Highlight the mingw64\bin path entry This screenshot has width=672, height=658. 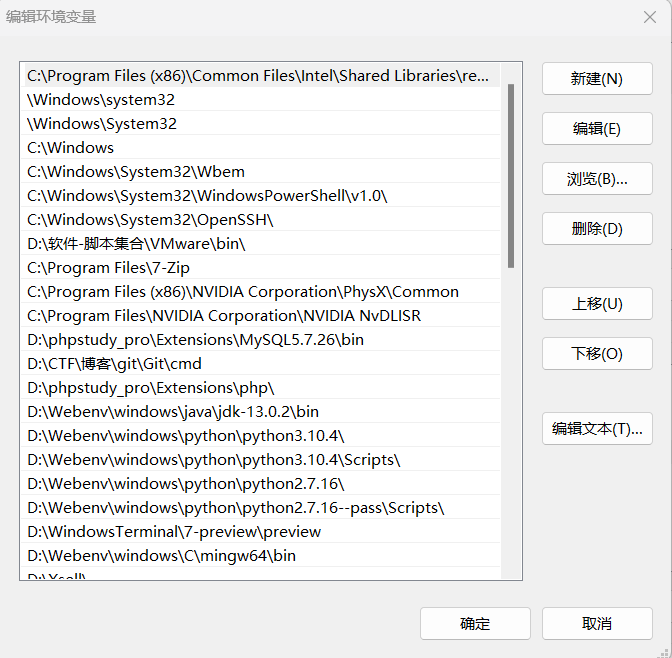(x=161, y=556)
